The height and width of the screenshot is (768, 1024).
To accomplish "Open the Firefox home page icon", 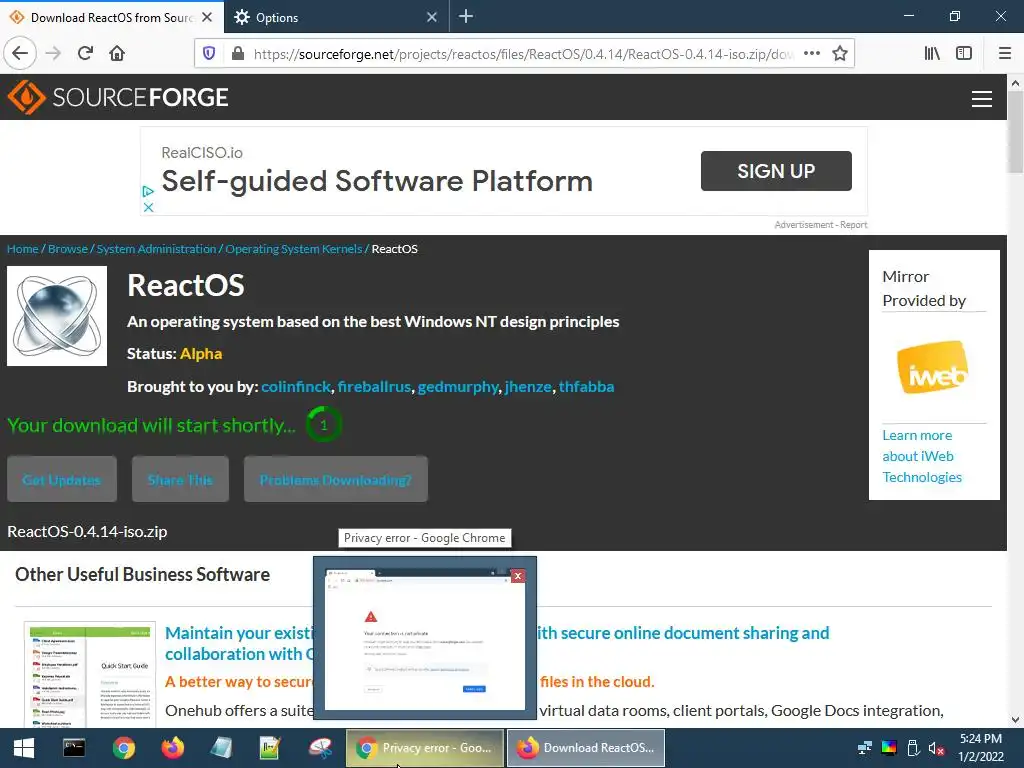I will [117, 54].
